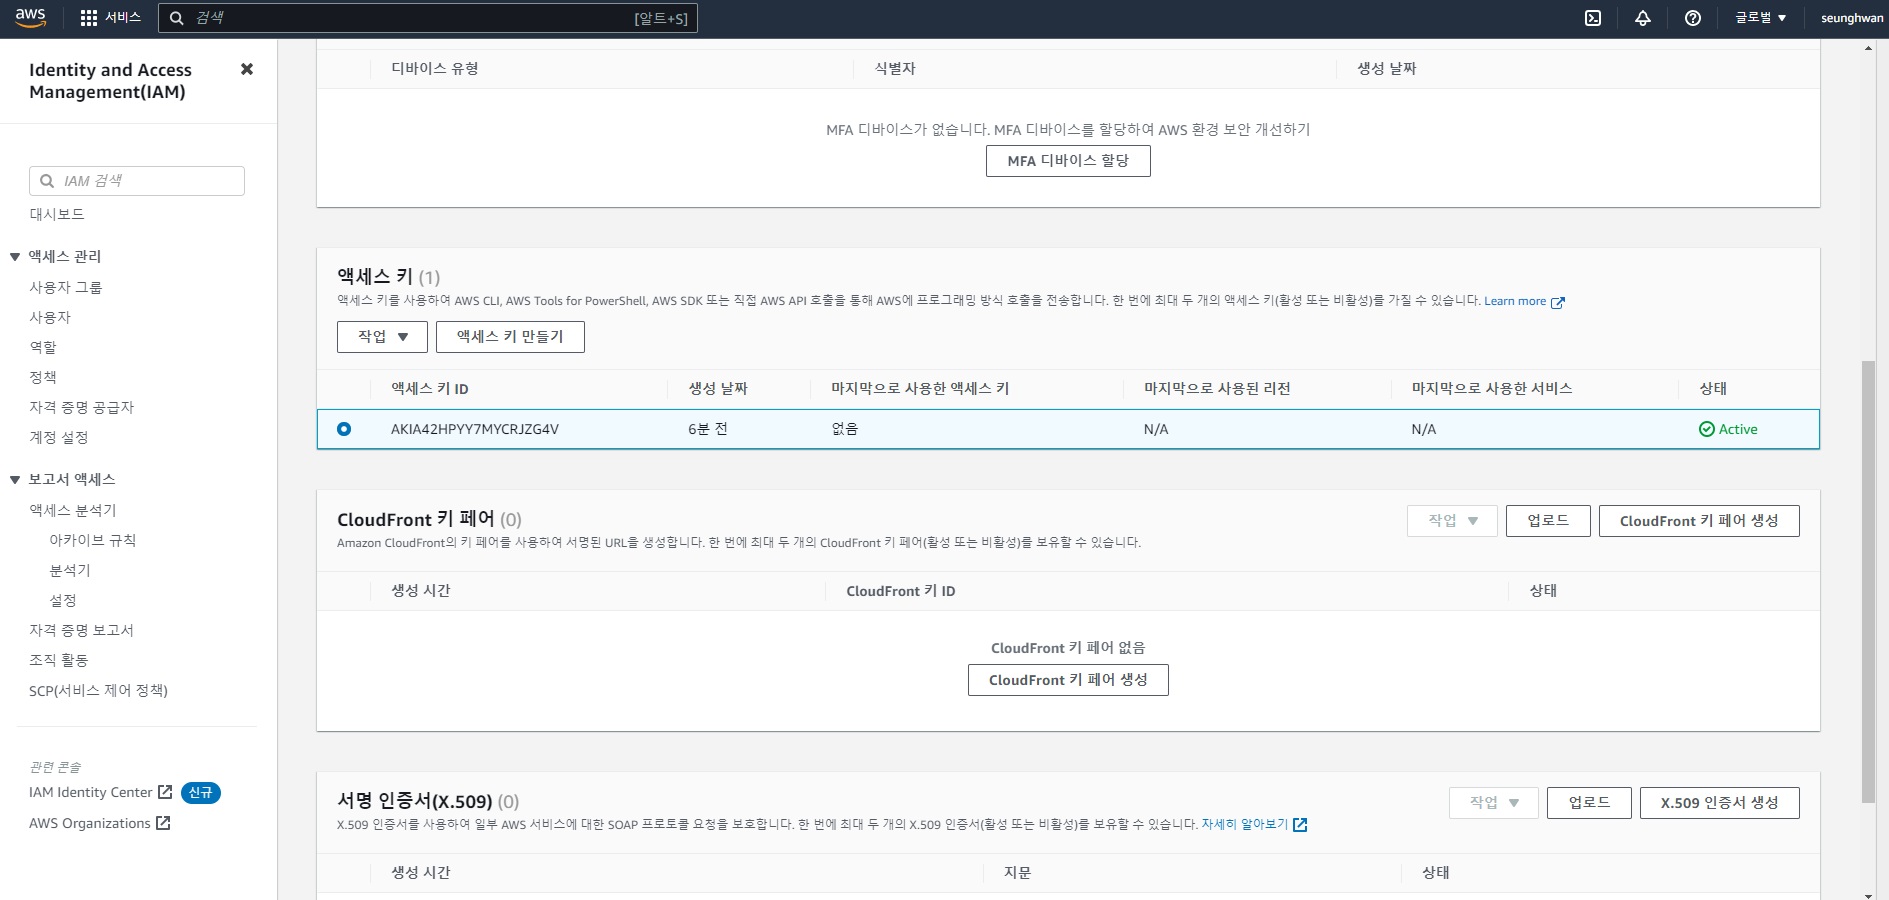Screen dimensions: 1889x900
Task: Select the radio button for the AKIA42HPYY7MYCRJZG4V key
Action: point(344,429)
